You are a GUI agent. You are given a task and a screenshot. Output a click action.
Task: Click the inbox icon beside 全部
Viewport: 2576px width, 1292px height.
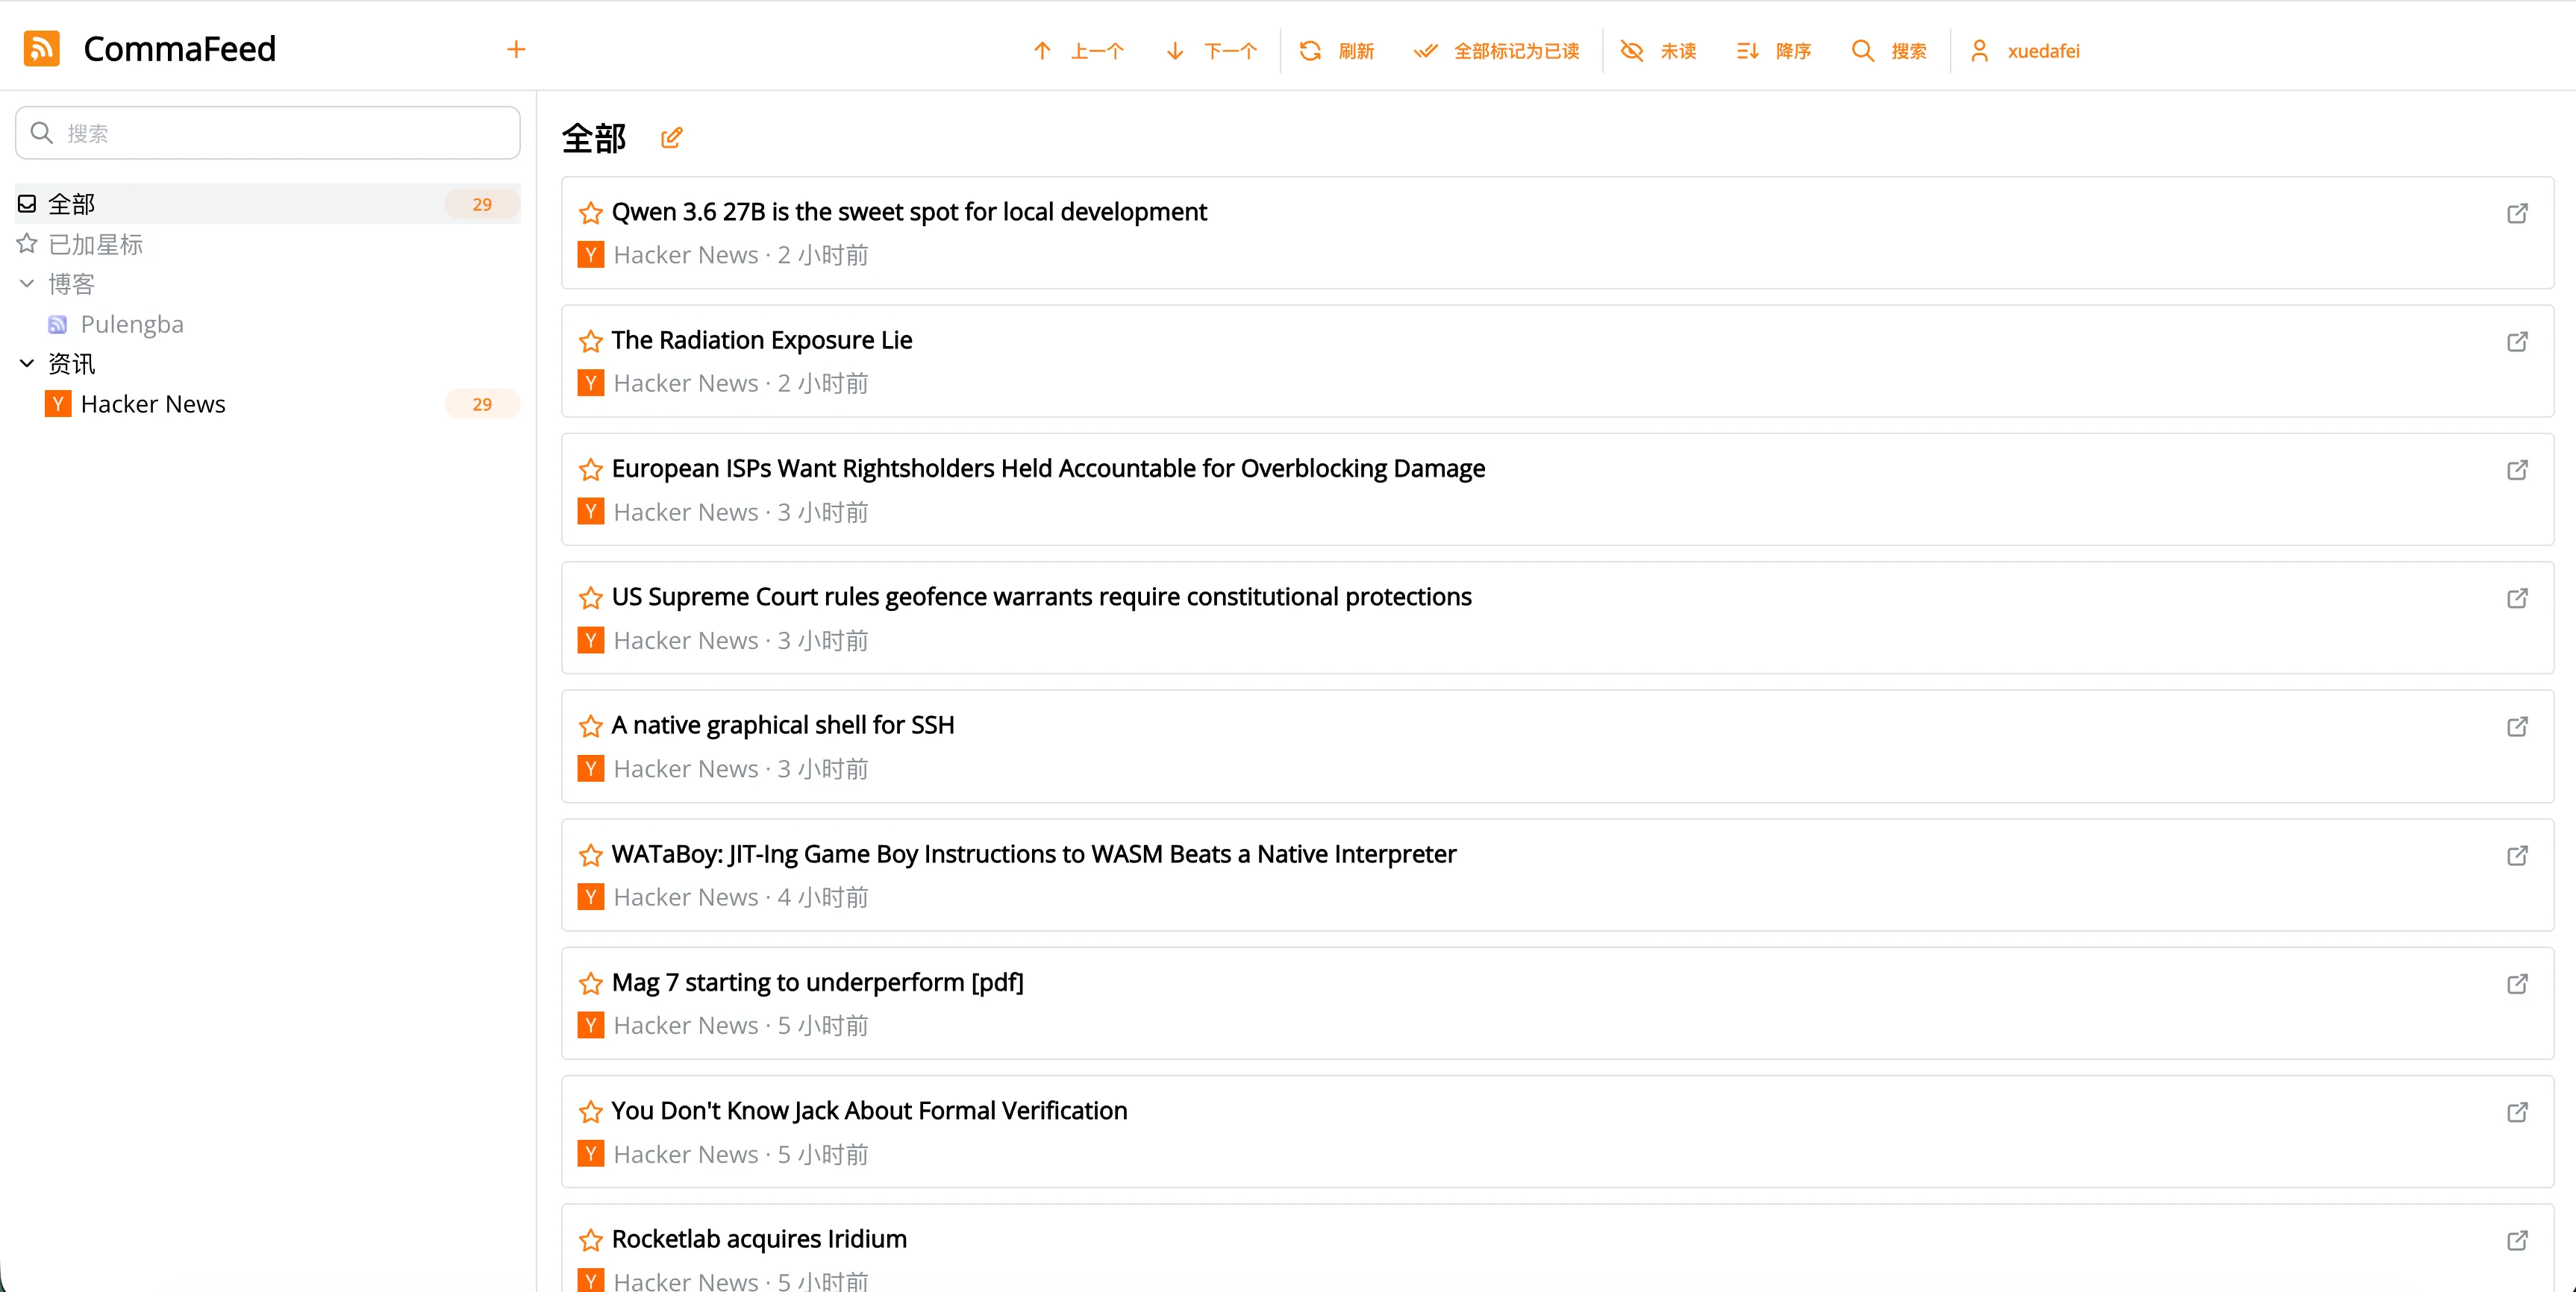pyautogui.click(x=27, y=204)
